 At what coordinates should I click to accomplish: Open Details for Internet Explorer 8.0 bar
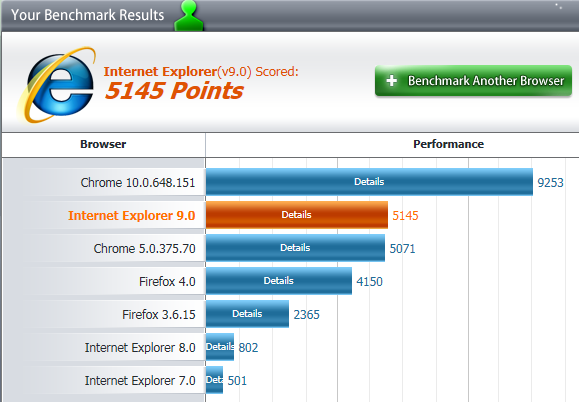(220, 347)
